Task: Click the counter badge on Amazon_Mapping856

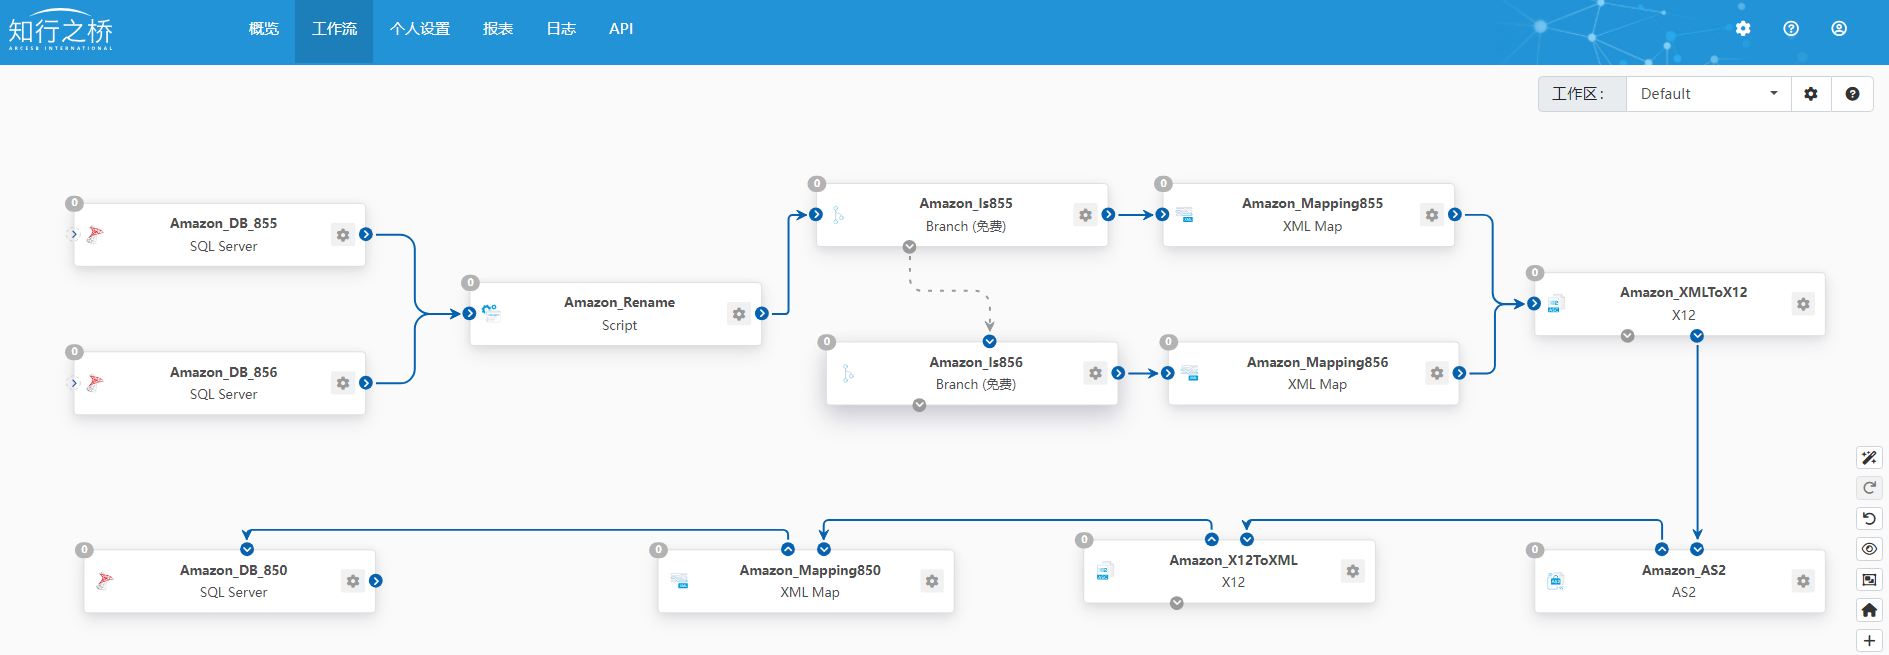Action: coord(1169,342)
